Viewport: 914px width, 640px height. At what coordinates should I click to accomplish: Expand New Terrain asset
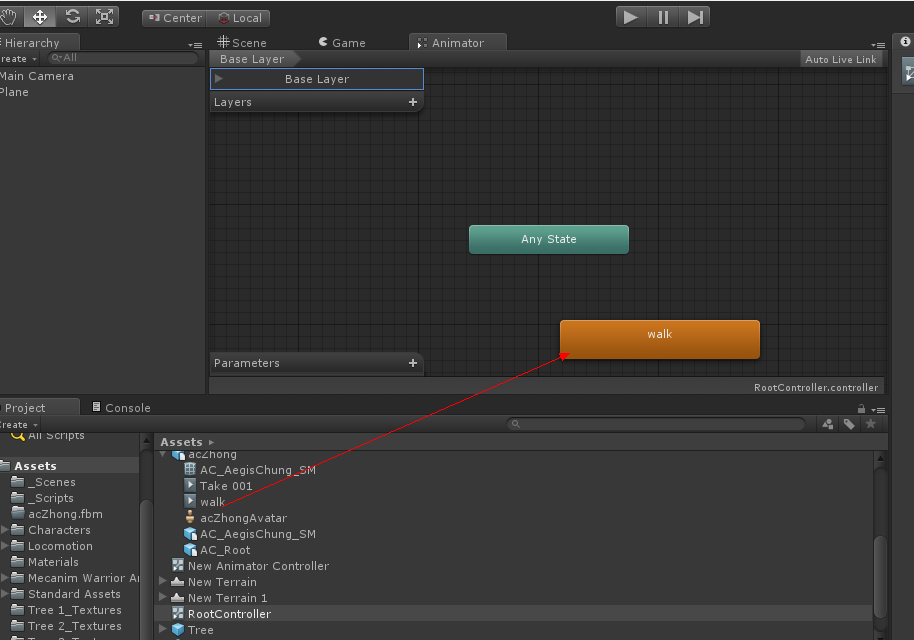point(163,581)
